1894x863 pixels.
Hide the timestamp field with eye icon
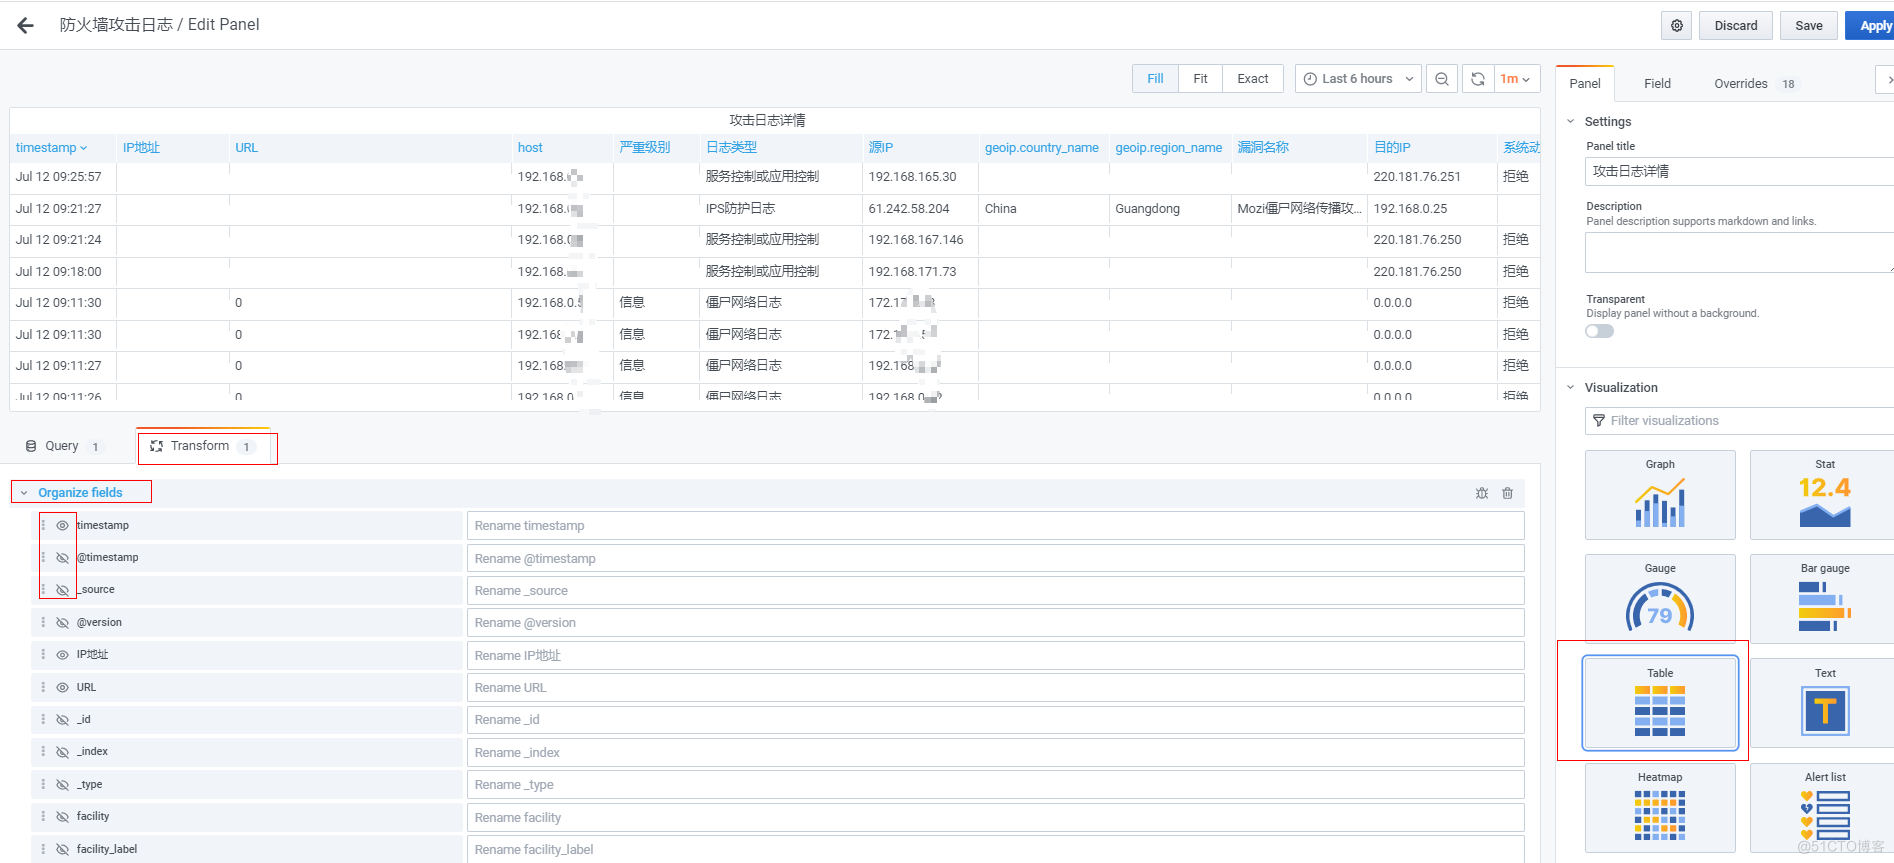tap(62, 525)
